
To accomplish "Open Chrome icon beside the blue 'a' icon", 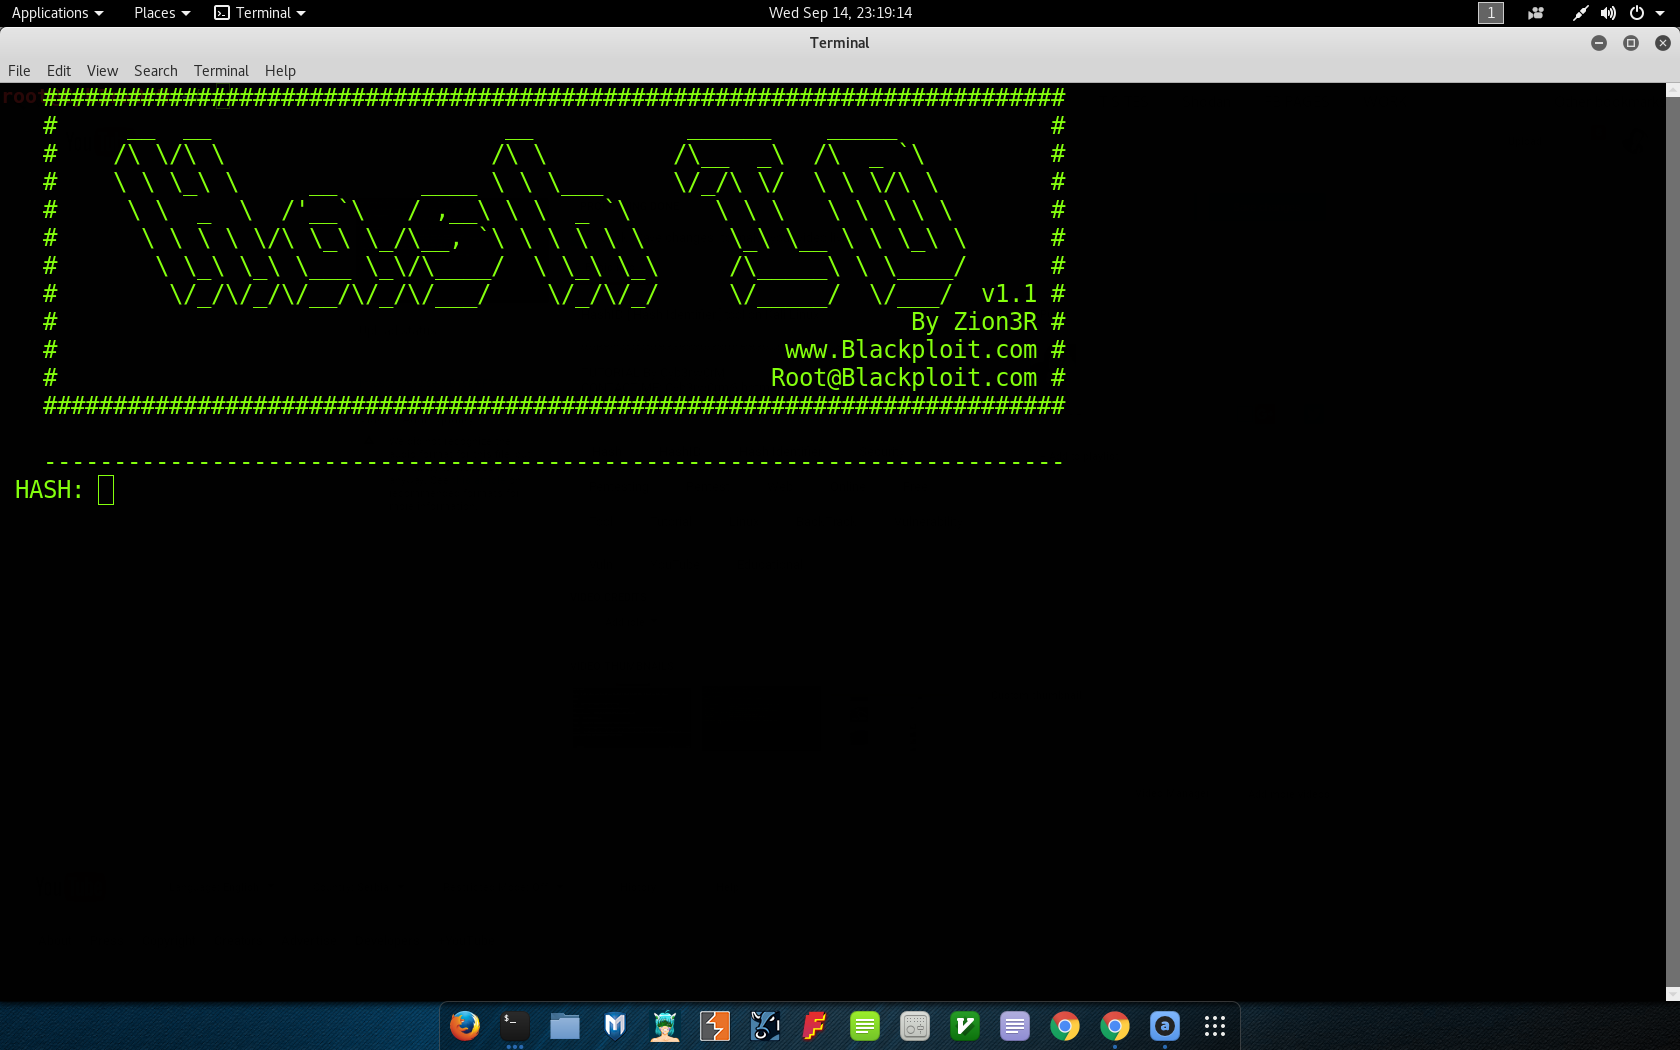I will 1115,1026.
